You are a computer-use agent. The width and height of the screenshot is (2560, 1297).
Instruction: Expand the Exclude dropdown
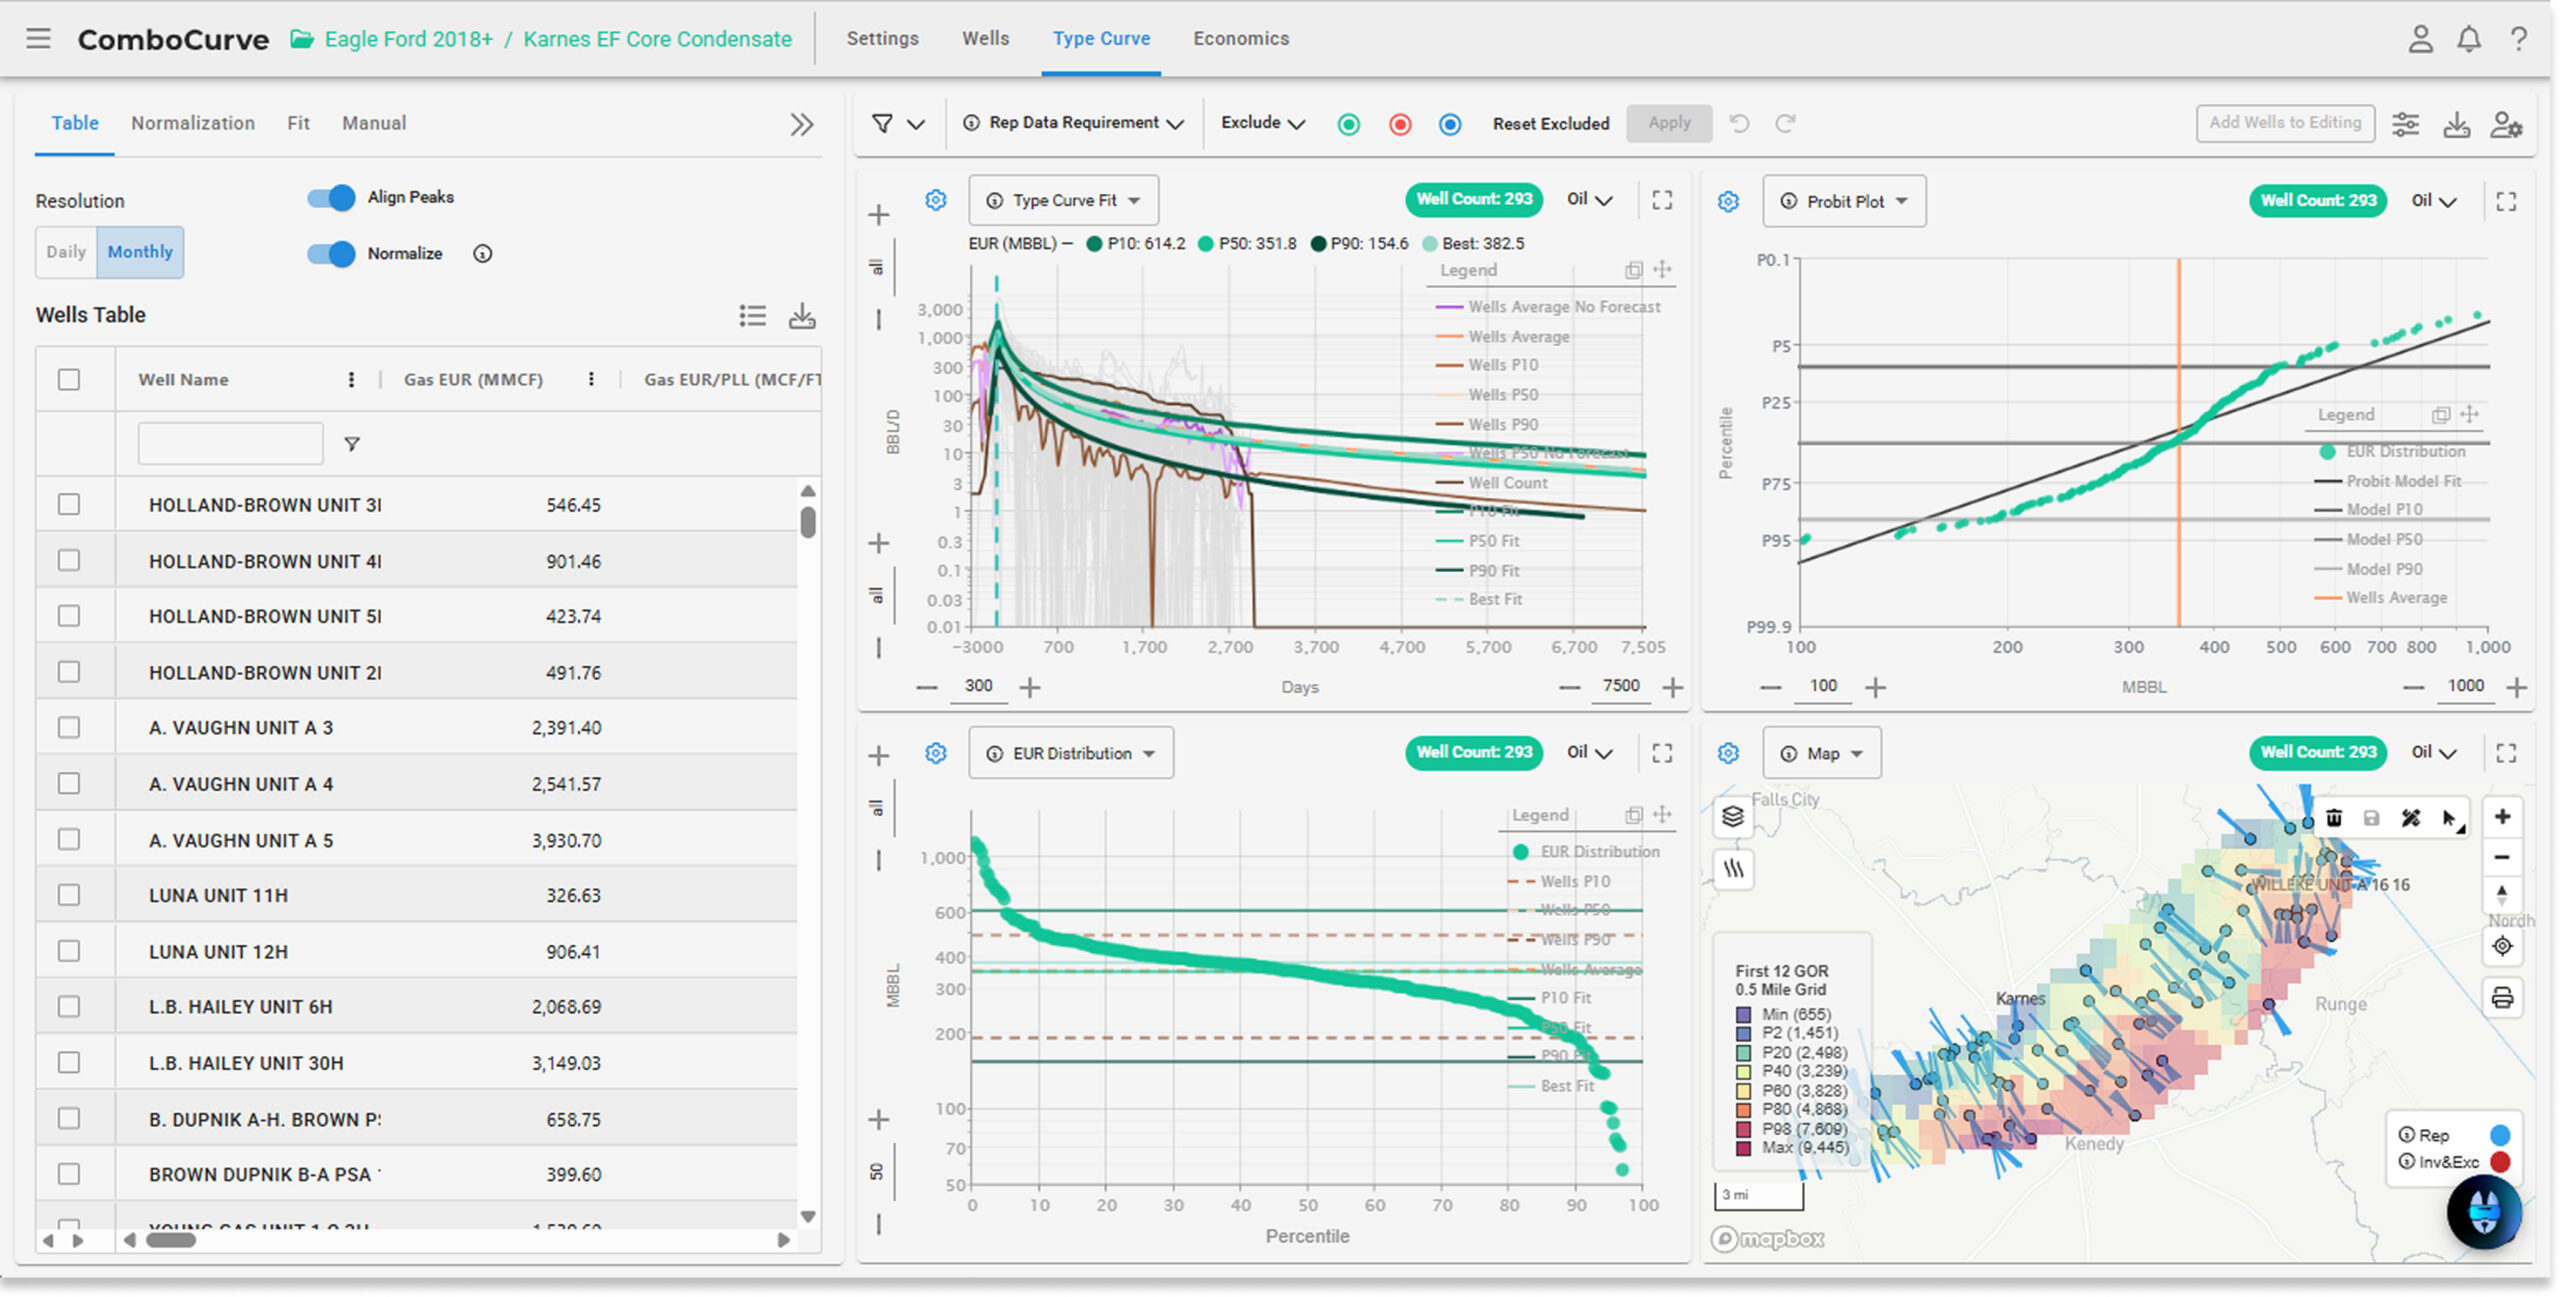(x=1263, y=123)
